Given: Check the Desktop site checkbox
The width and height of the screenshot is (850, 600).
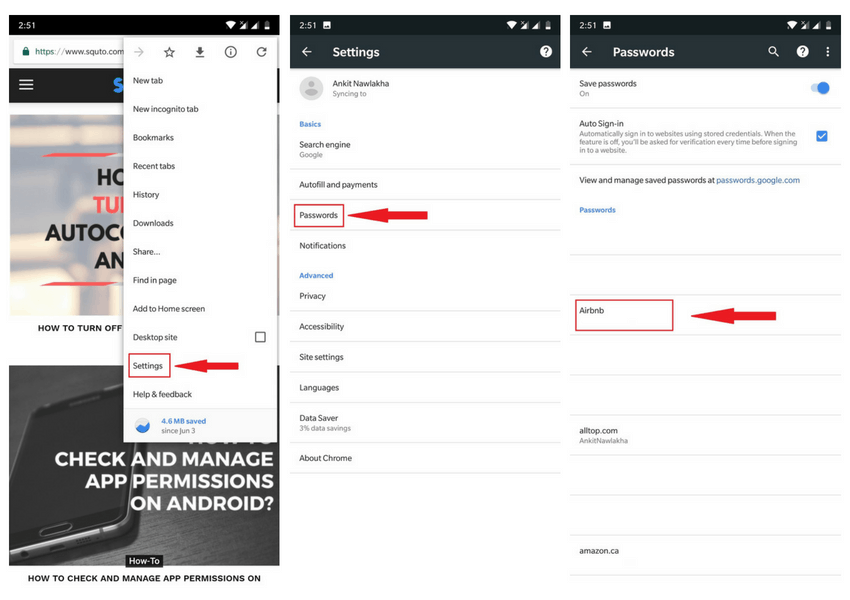Looking at the screenshot, I should point(260,337).
